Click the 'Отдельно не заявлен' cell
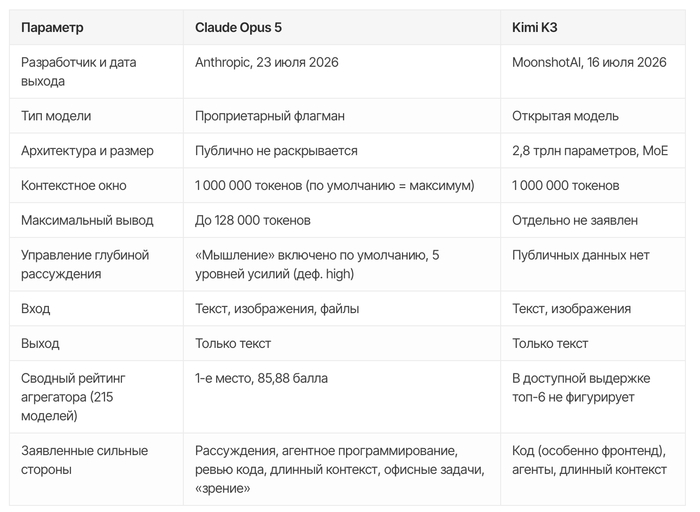Viewport: 700px width, 512px height. point(575,221)
